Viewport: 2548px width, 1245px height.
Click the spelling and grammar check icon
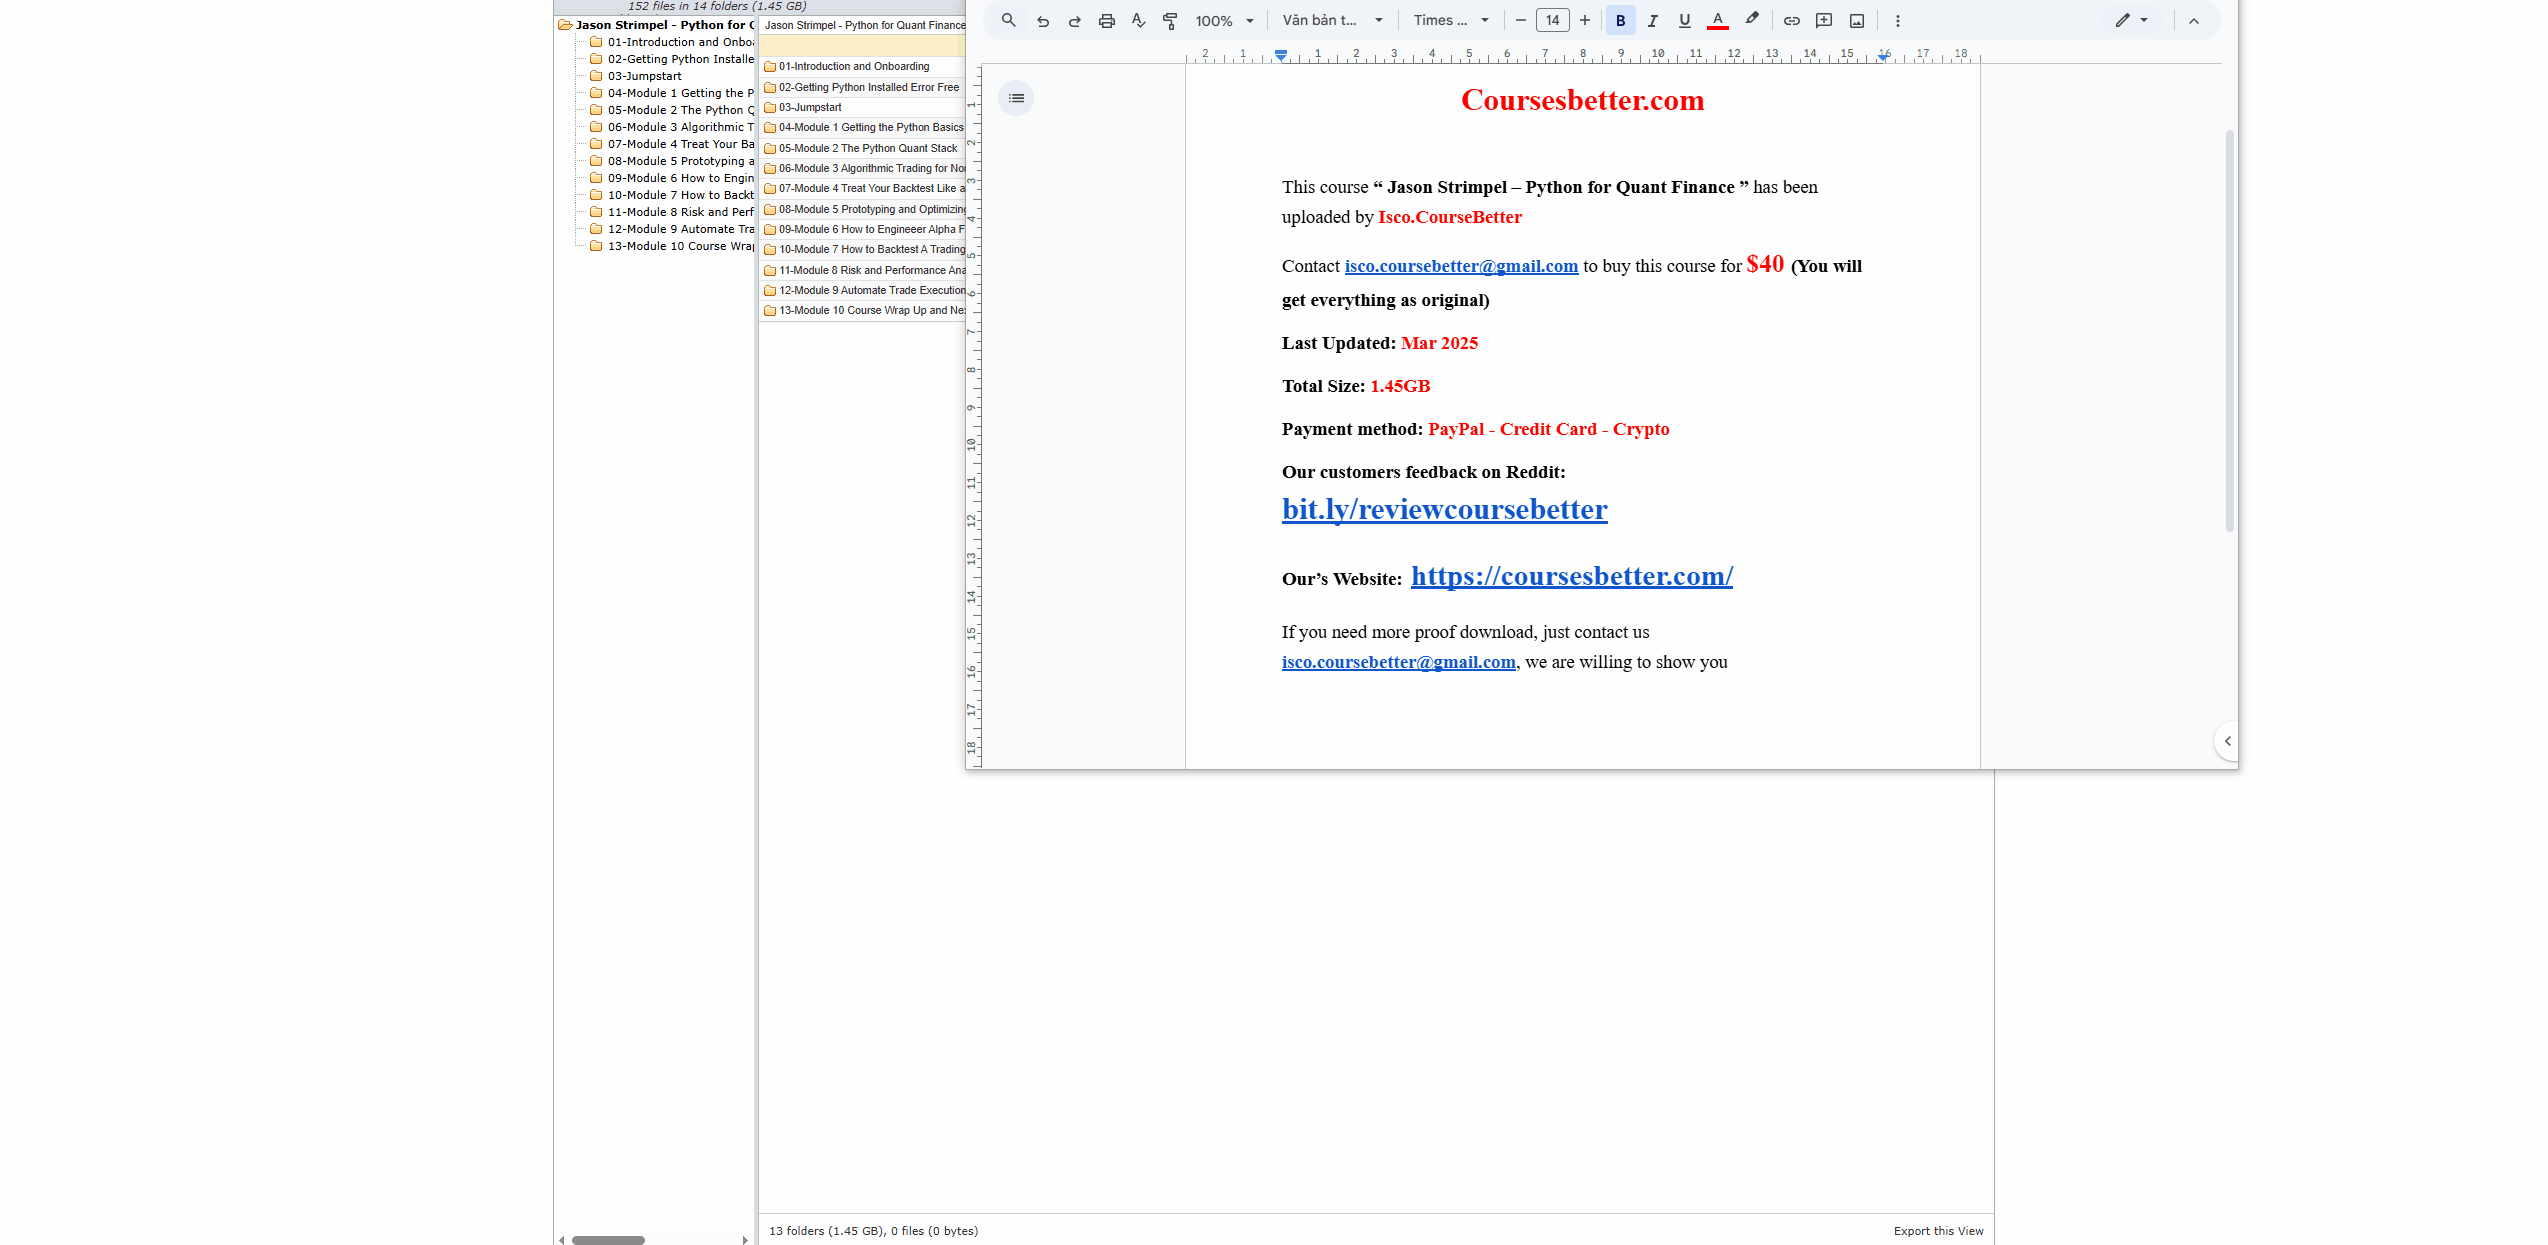coord(1138,20)
